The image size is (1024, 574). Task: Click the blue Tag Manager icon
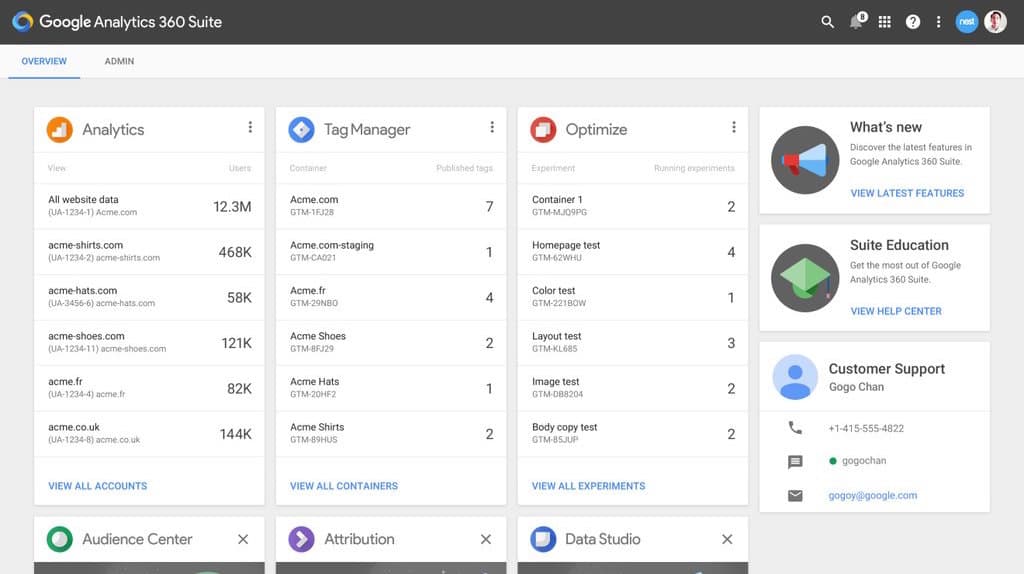tap(301, 129)
